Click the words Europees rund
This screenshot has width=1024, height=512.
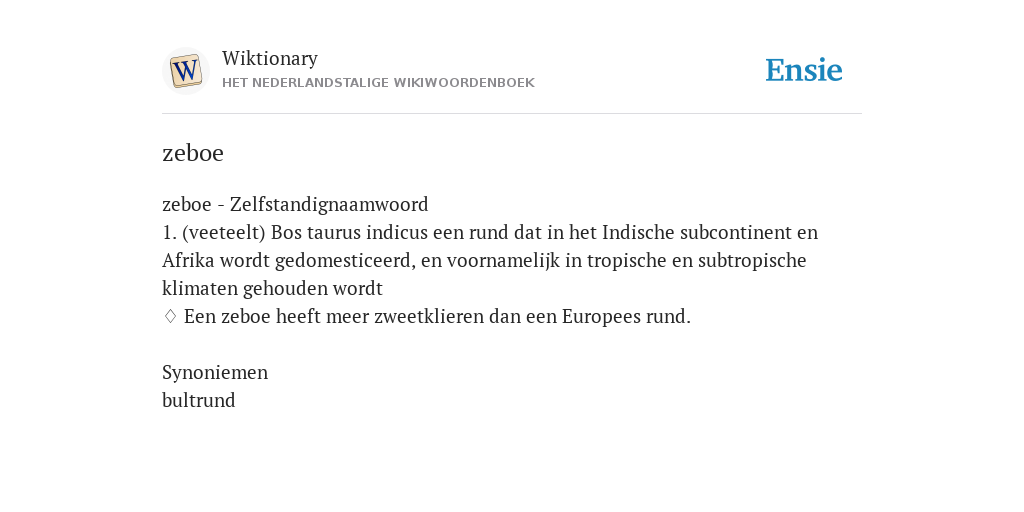pos(624,317)
